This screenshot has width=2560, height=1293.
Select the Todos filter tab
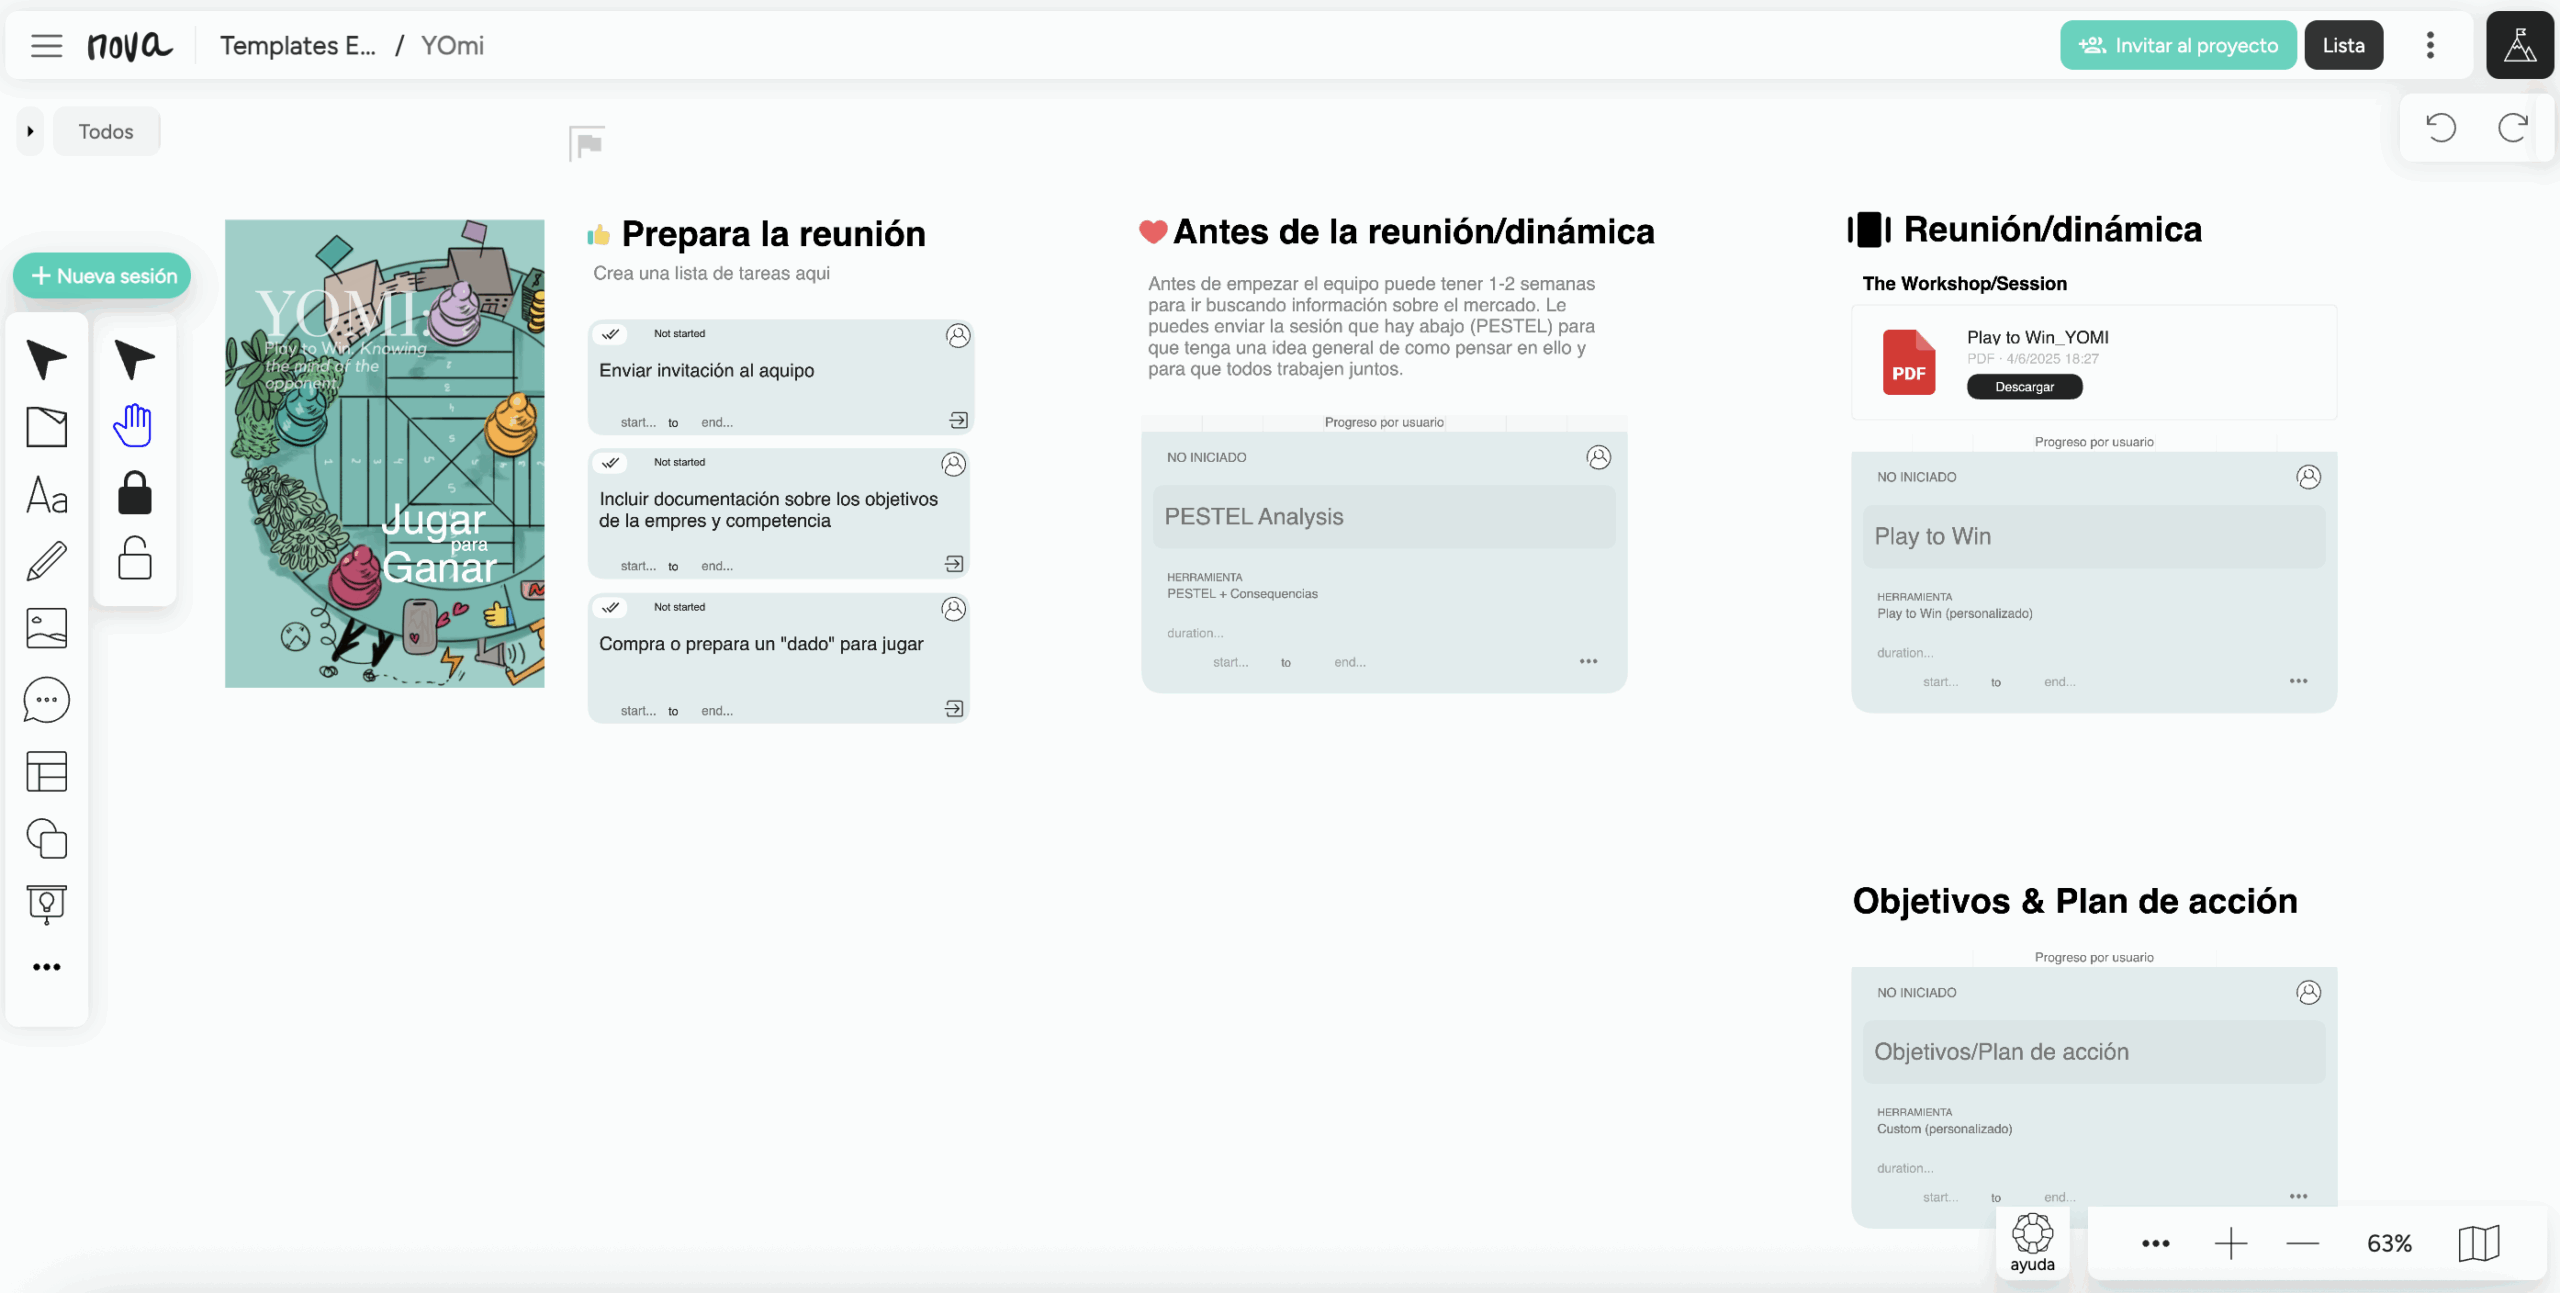pos(106,131)
